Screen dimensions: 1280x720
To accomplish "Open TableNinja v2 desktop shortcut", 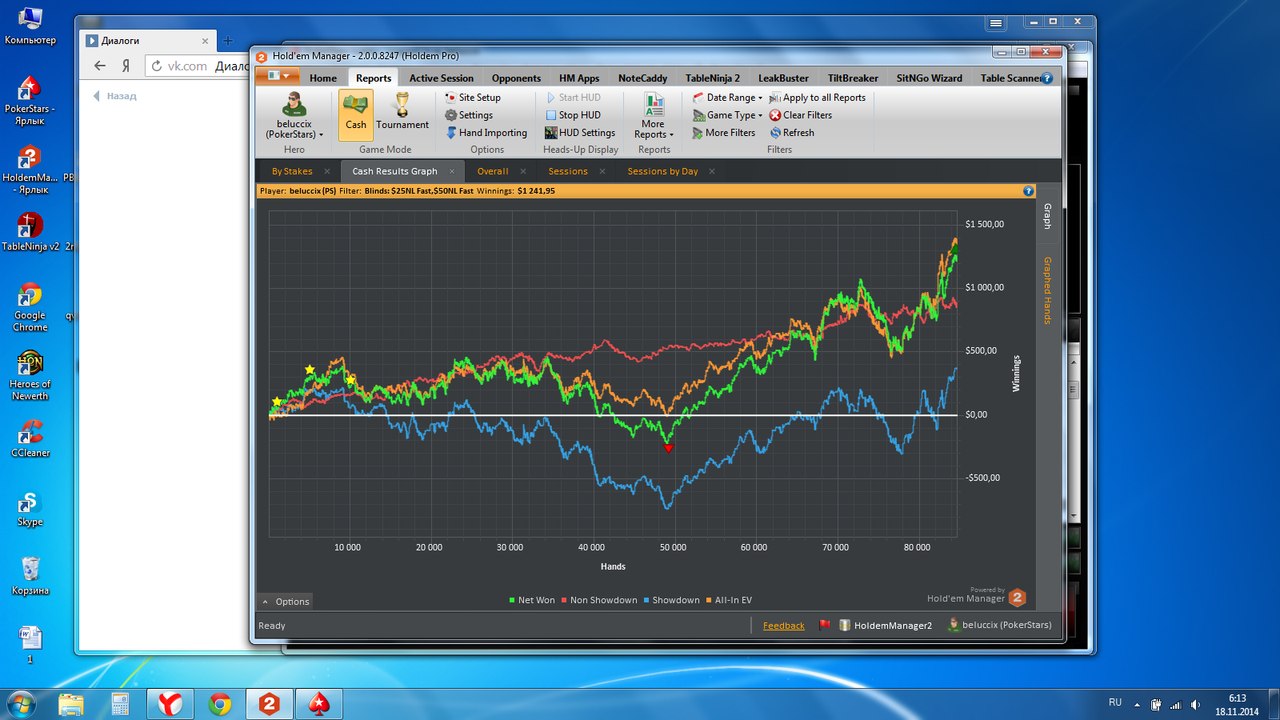I will tap(30, 232).
